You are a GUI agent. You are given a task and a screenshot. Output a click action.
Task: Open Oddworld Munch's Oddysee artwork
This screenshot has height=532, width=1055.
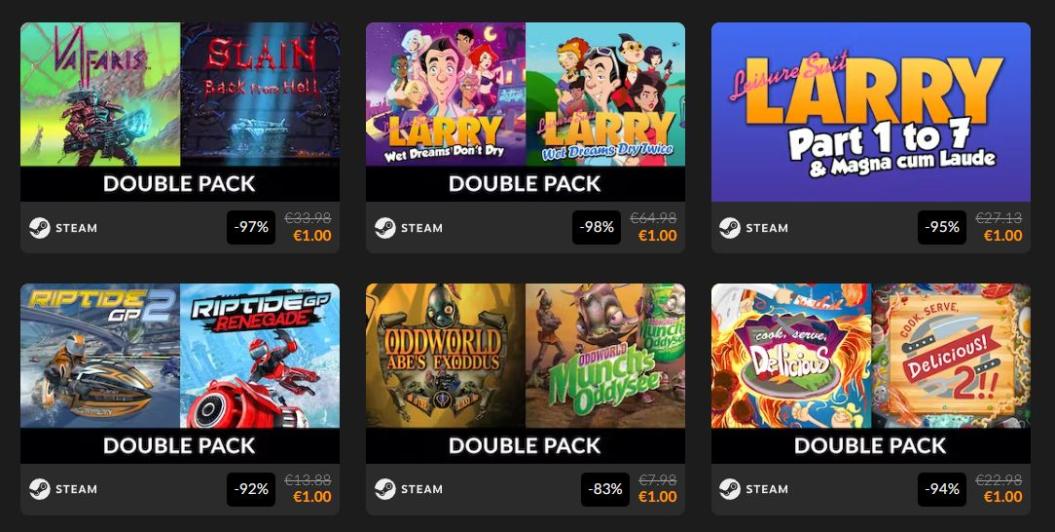(606, 356)
